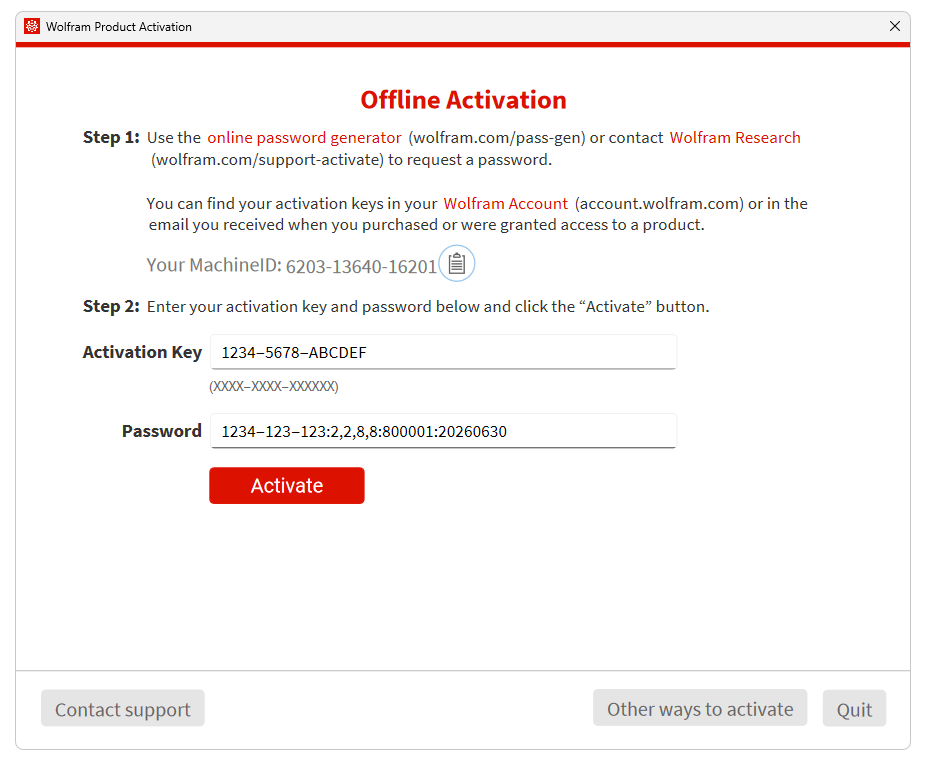Click the Password input field
The height and width of the screenshot is (767, 927).
click(x=443, y=431)
